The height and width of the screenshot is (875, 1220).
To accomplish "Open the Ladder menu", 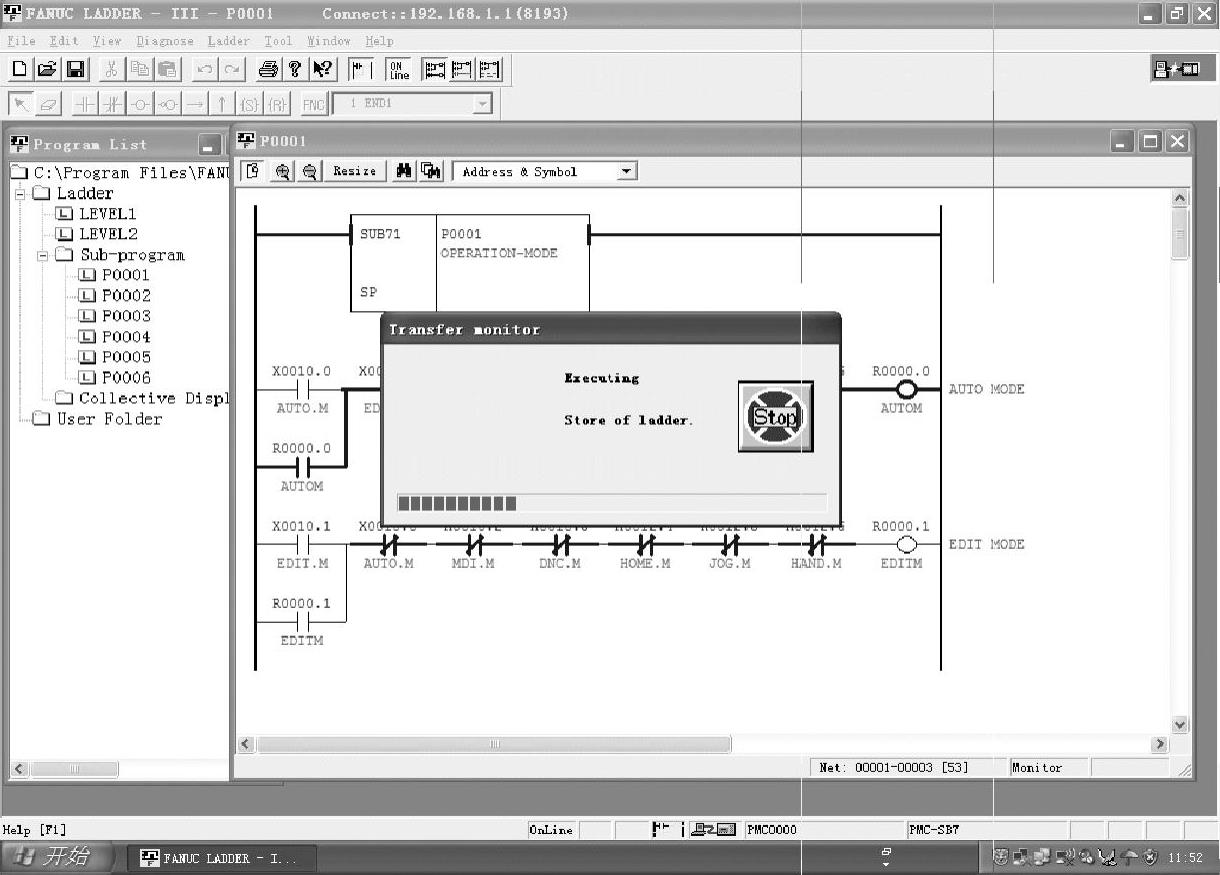I will pos(229,41).
